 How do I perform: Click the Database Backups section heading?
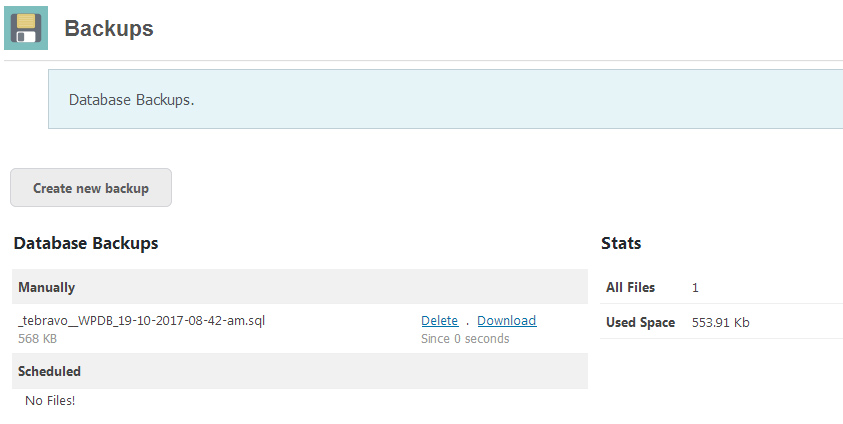click(x=86, y=243)
